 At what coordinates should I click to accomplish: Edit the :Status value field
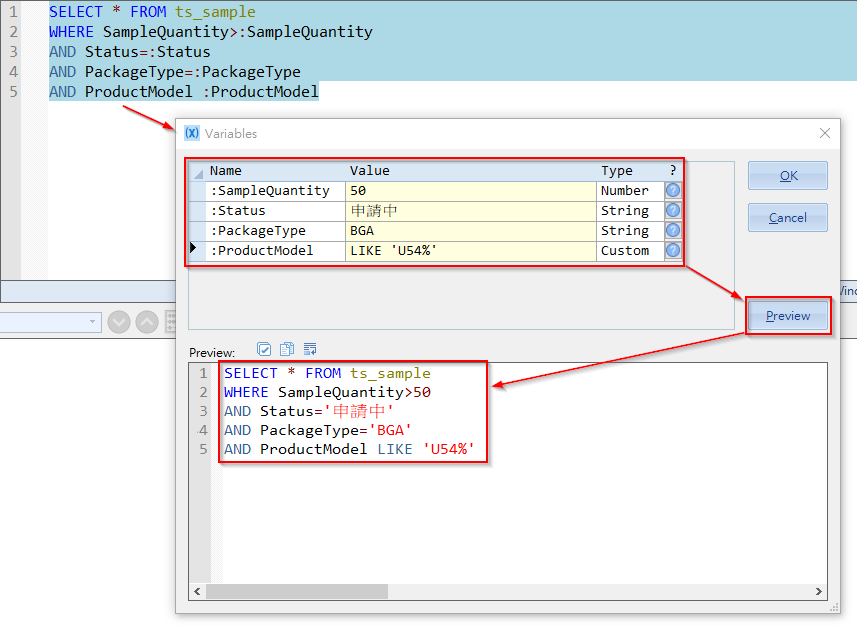pyautogui.click(x=471, y=210)
